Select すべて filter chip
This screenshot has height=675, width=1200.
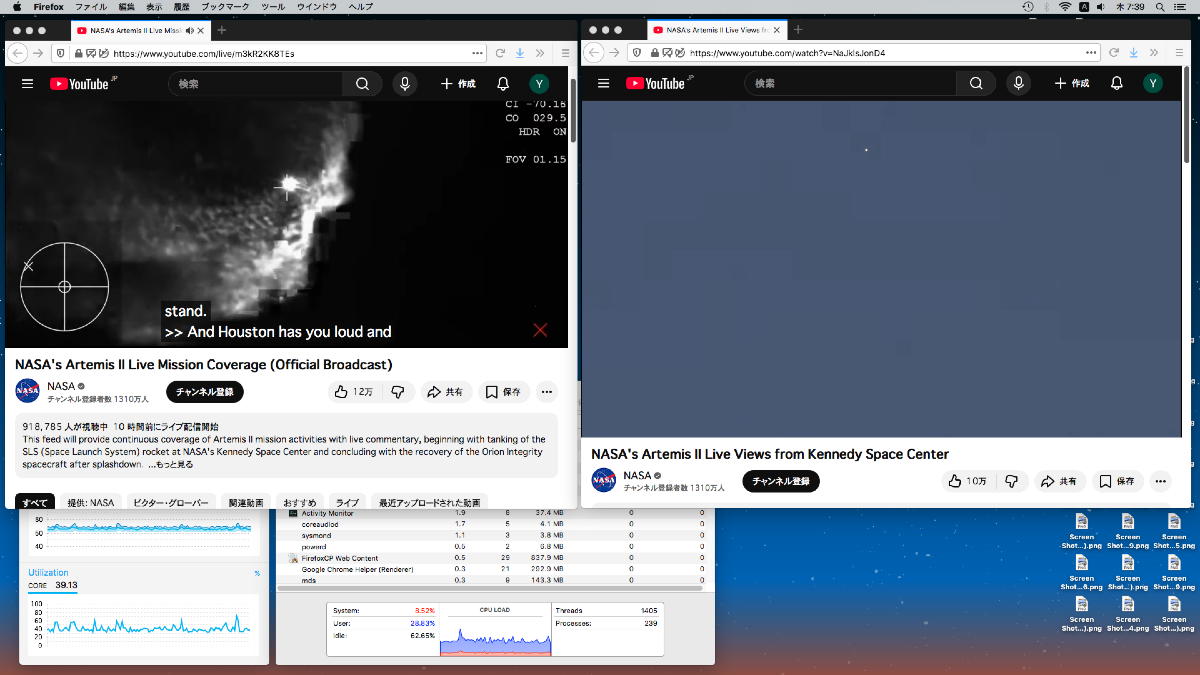pos(35,503)
